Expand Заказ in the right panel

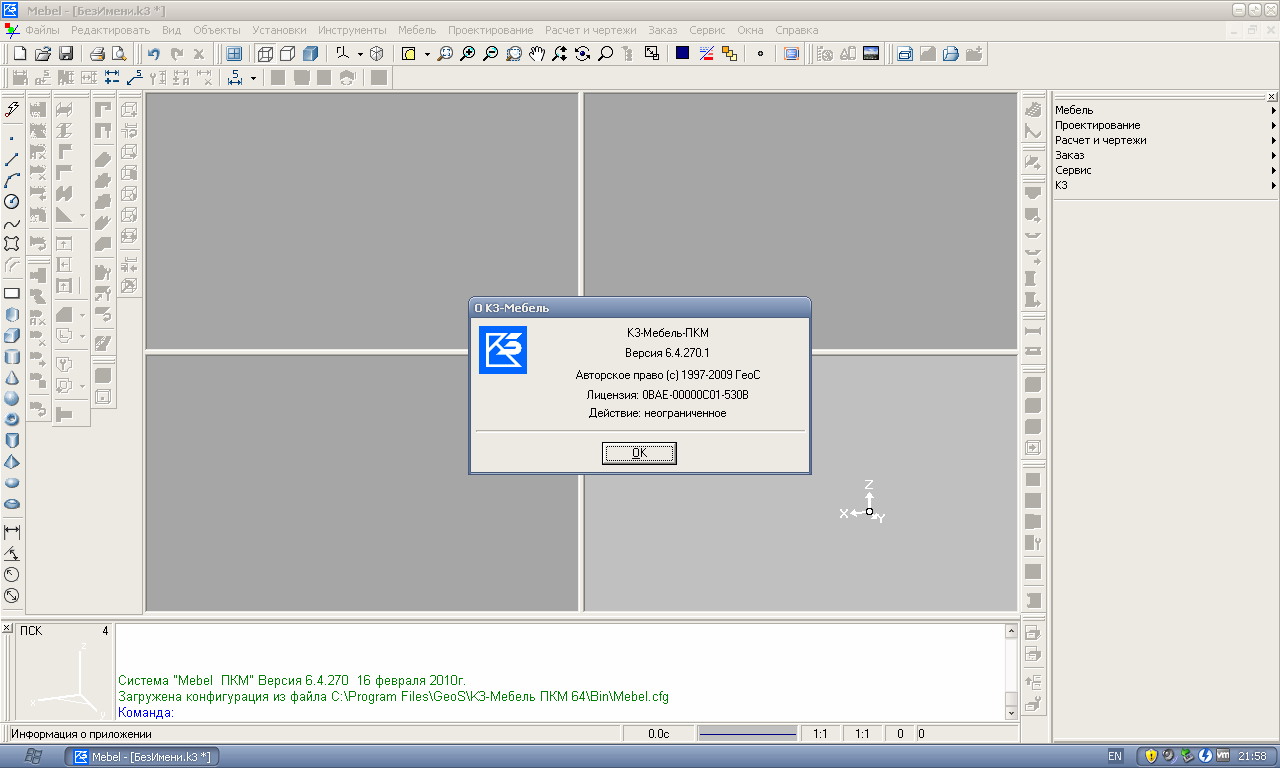click(1166, 155)
